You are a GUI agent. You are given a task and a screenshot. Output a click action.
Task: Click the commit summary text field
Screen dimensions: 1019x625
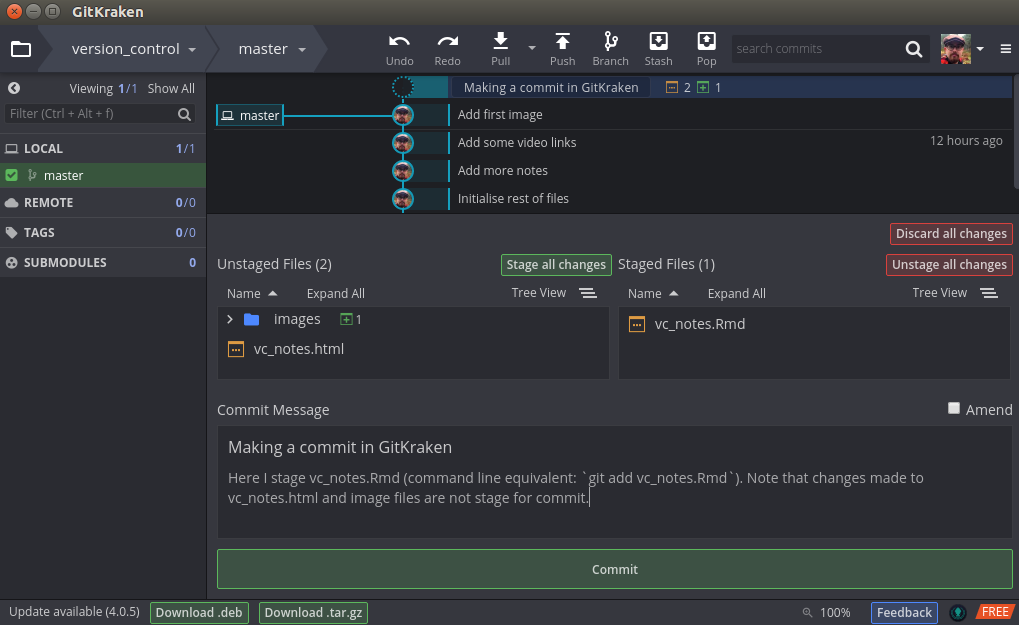614,447
